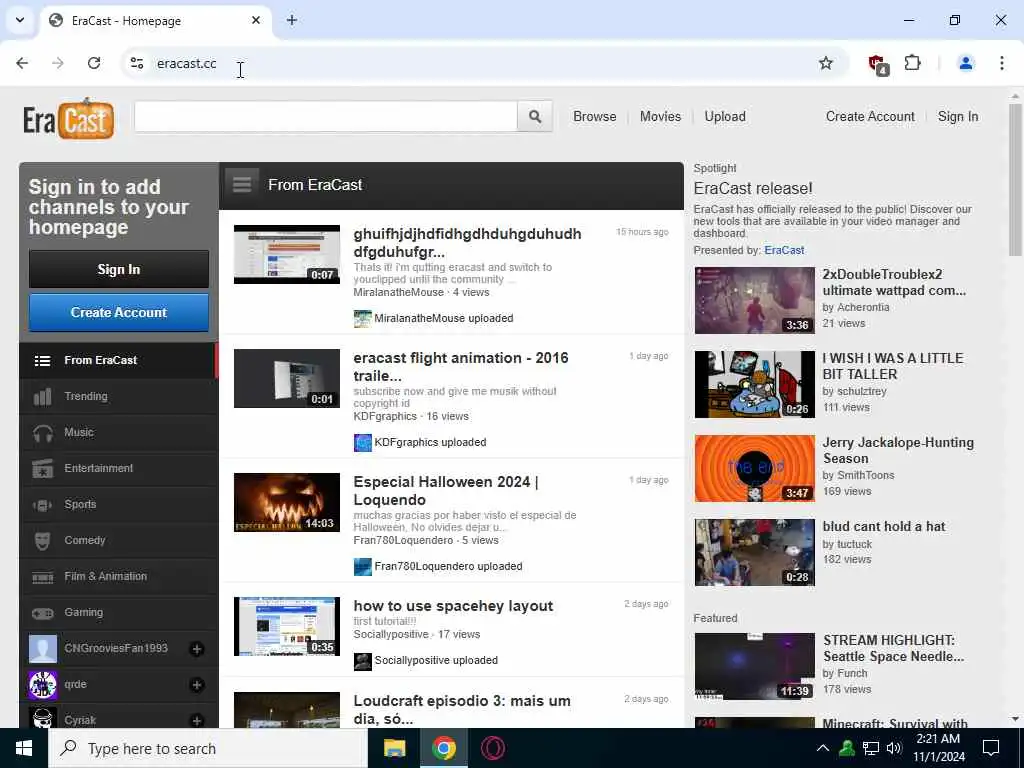Add the Cyriak channel with its plus icon
1024x768 pixels.
(x=197, y=720)
